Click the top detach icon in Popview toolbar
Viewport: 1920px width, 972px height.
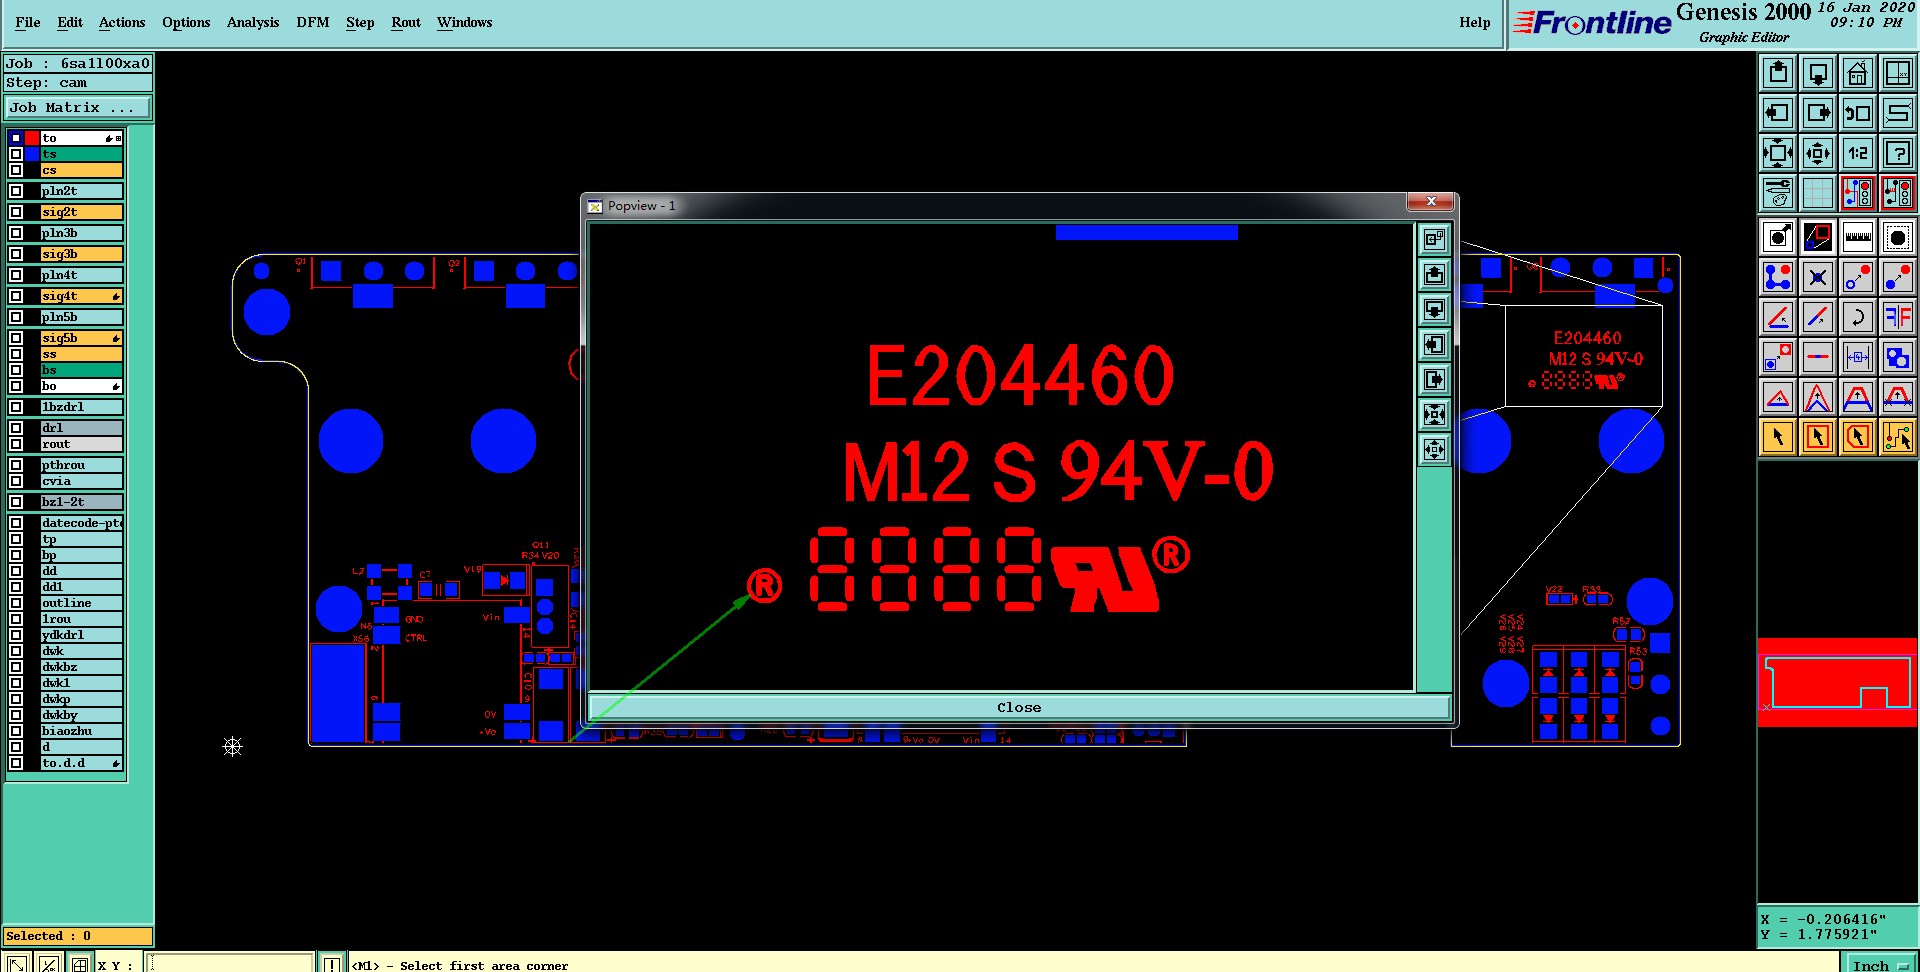[1435, 240]
